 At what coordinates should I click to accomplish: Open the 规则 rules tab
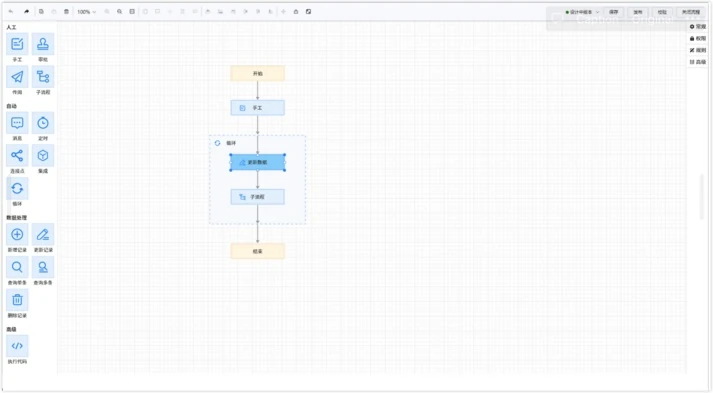pyautogui.click(x=698, y=50)
